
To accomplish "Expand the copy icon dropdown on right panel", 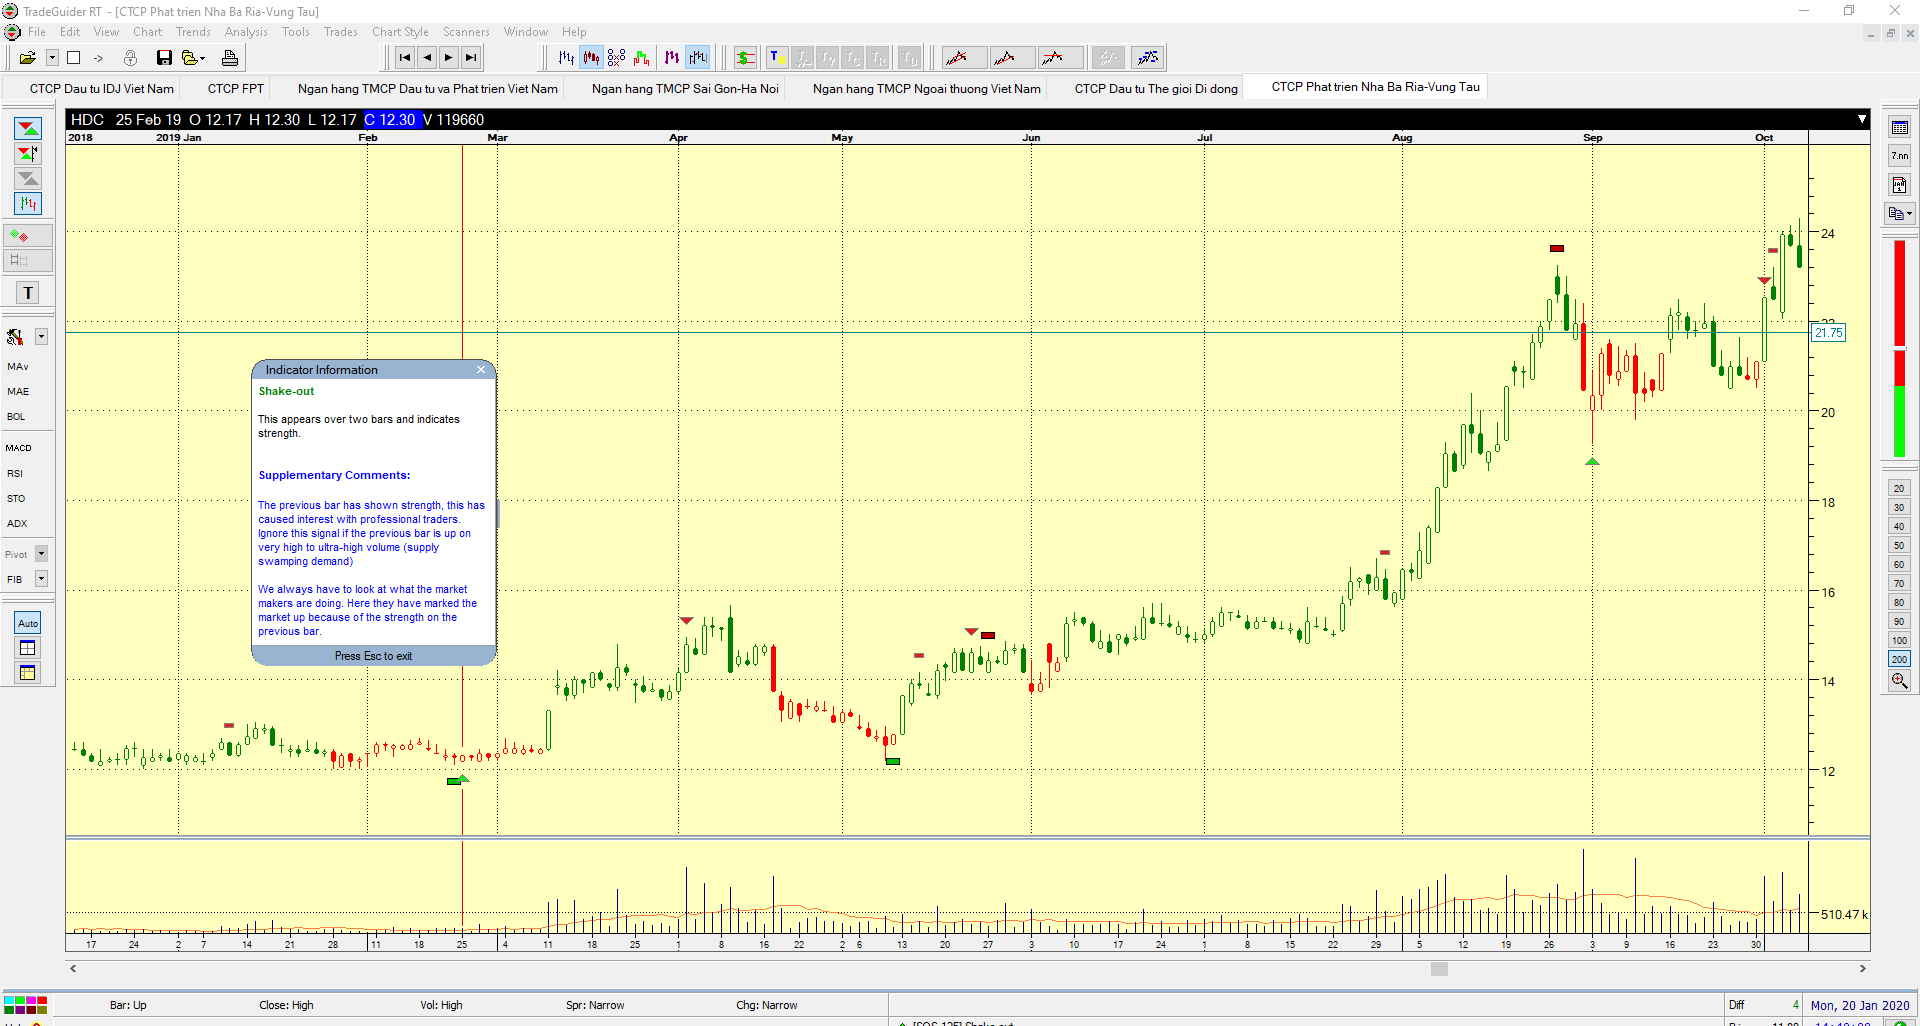I will pos(1909,213).
